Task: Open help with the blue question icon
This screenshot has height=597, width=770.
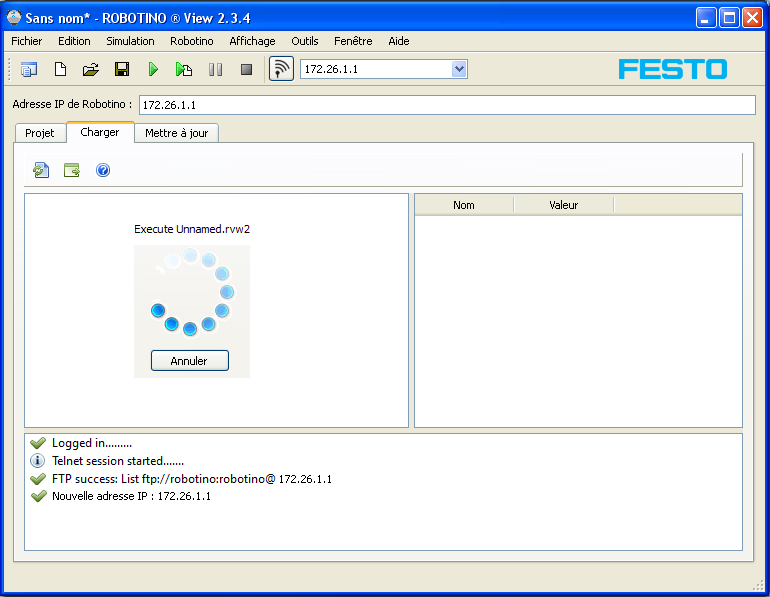Action: 103,170
